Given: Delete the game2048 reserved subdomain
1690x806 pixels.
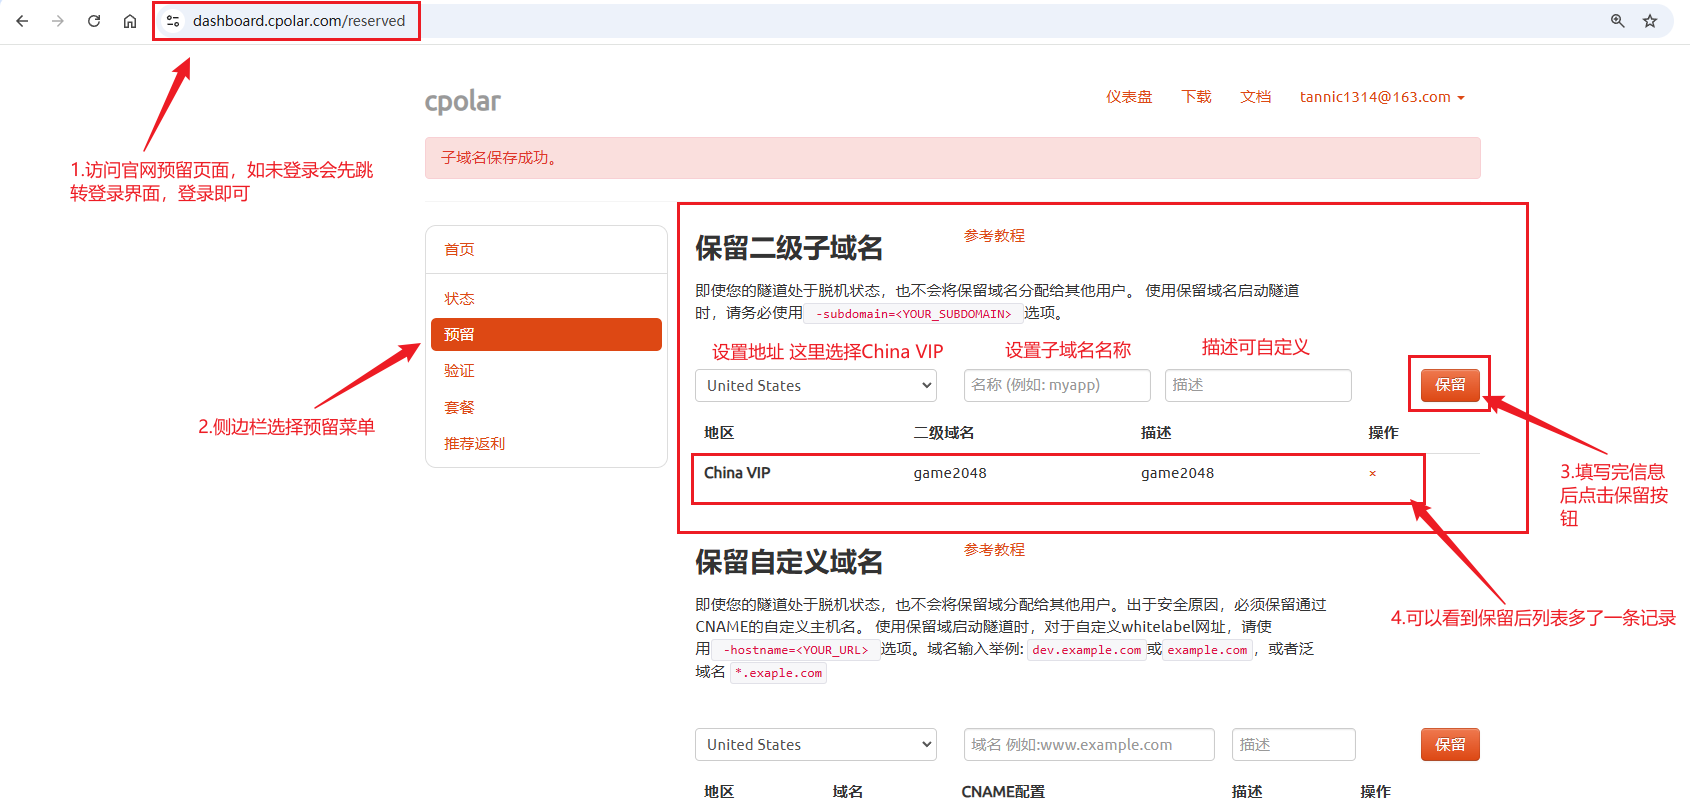Looking at the screenshot, I should 1372,474.
